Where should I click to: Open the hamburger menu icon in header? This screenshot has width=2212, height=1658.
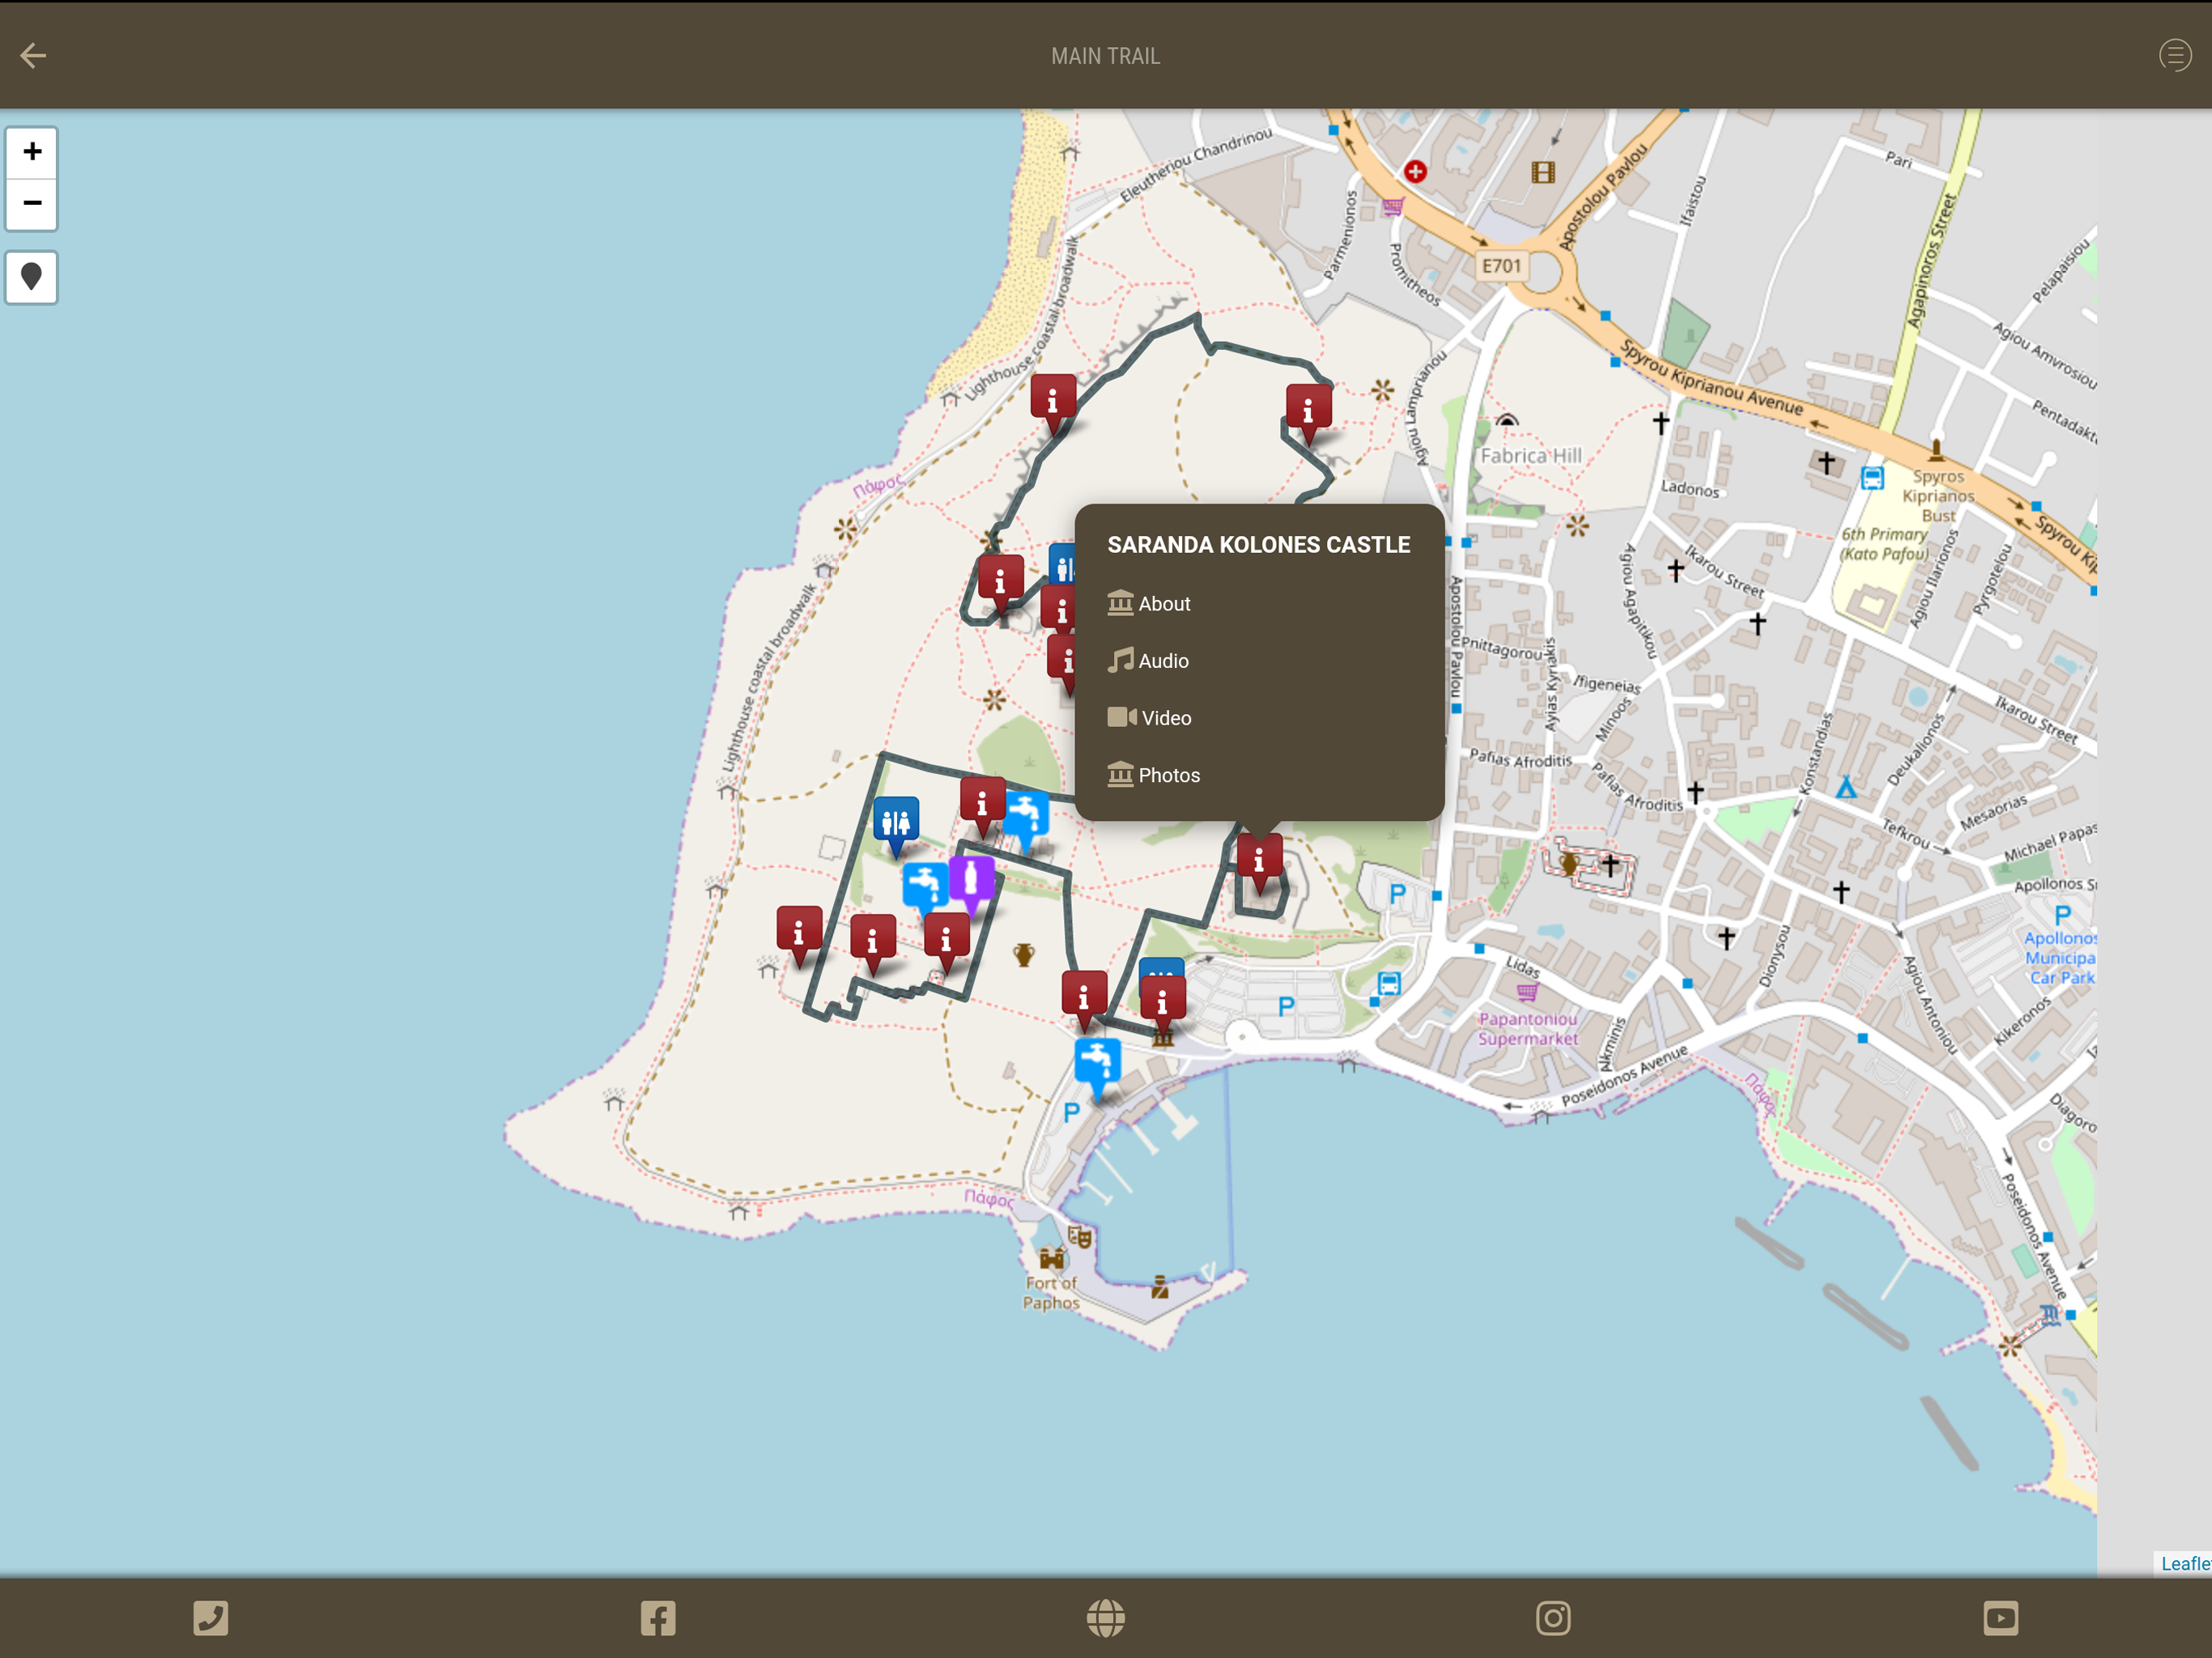(2174, 55)
